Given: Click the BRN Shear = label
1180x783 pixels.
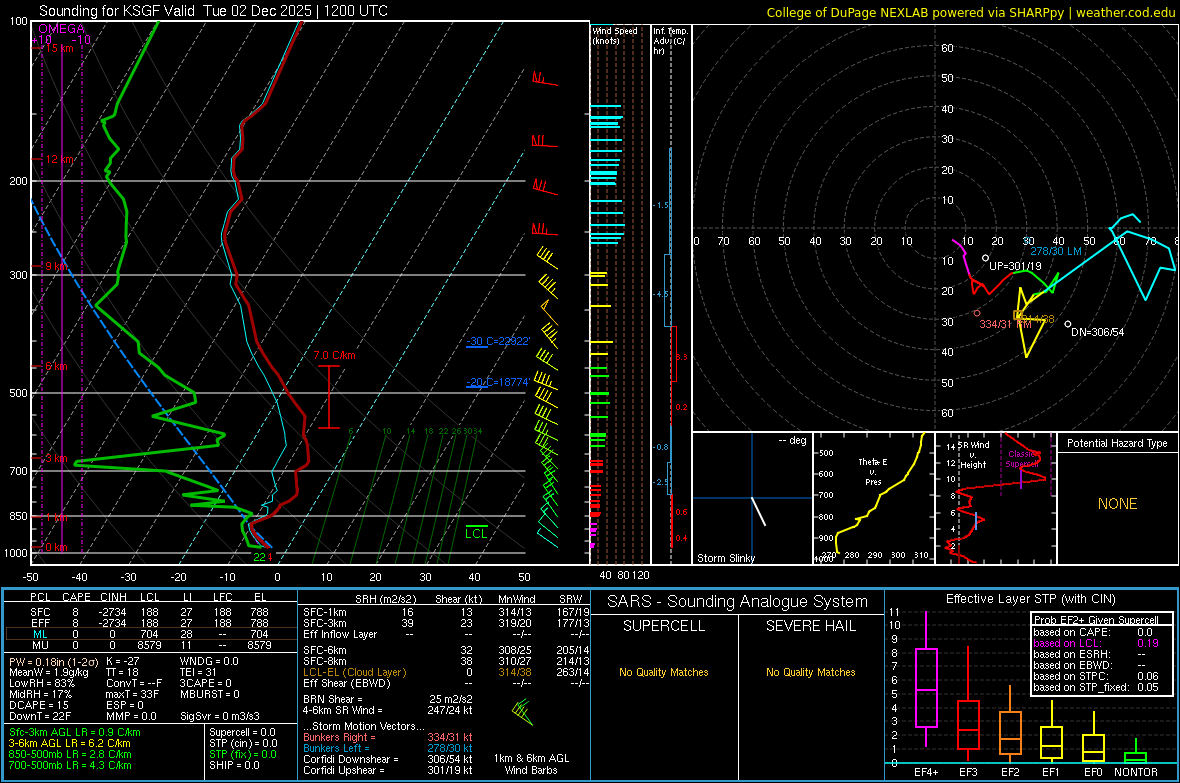Looking at the screenshot, I should [x=332, y=699].
